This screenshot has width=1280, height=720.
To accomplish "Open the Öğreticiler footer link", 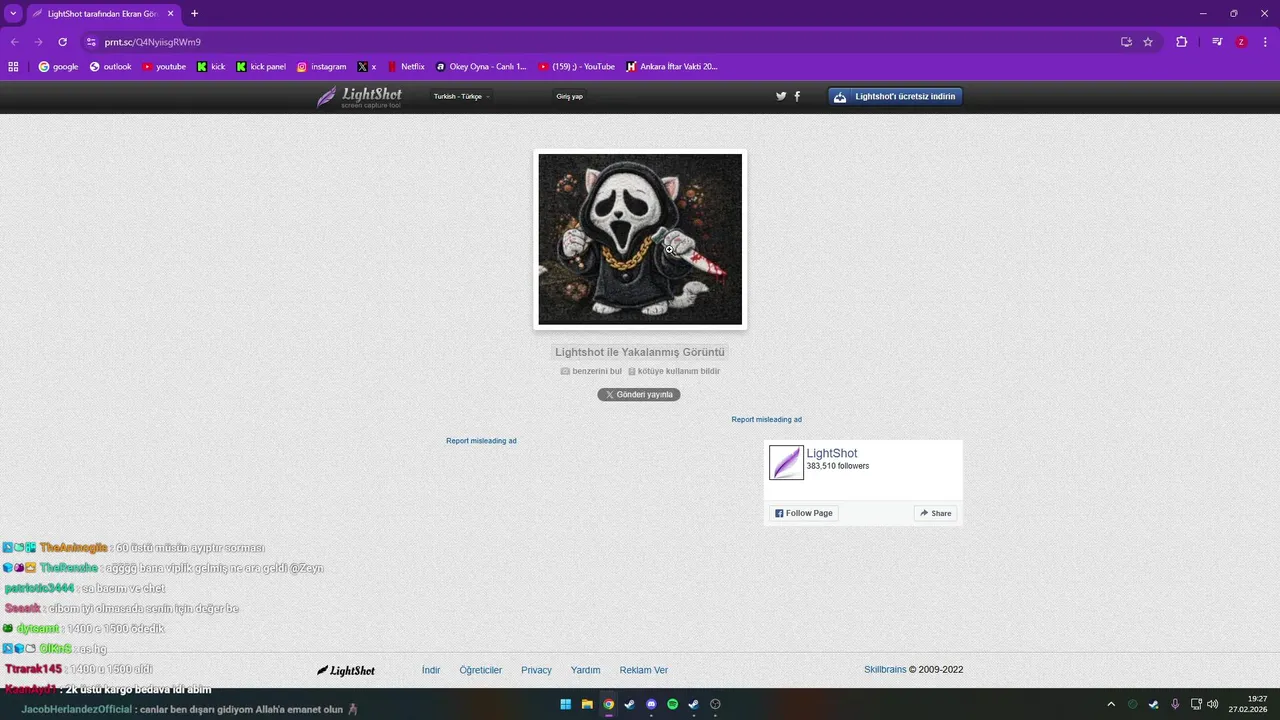I will pyautogui.click(x=481, y=670).
